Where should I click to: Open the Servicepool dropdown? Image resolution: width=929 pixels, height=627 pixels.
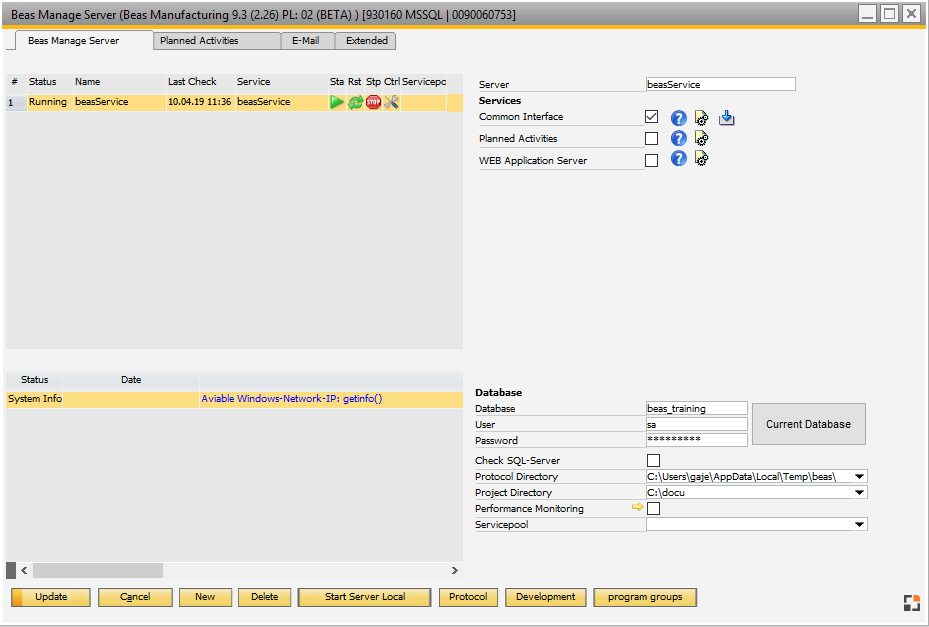pyautogui.click(x=860, y=524)
